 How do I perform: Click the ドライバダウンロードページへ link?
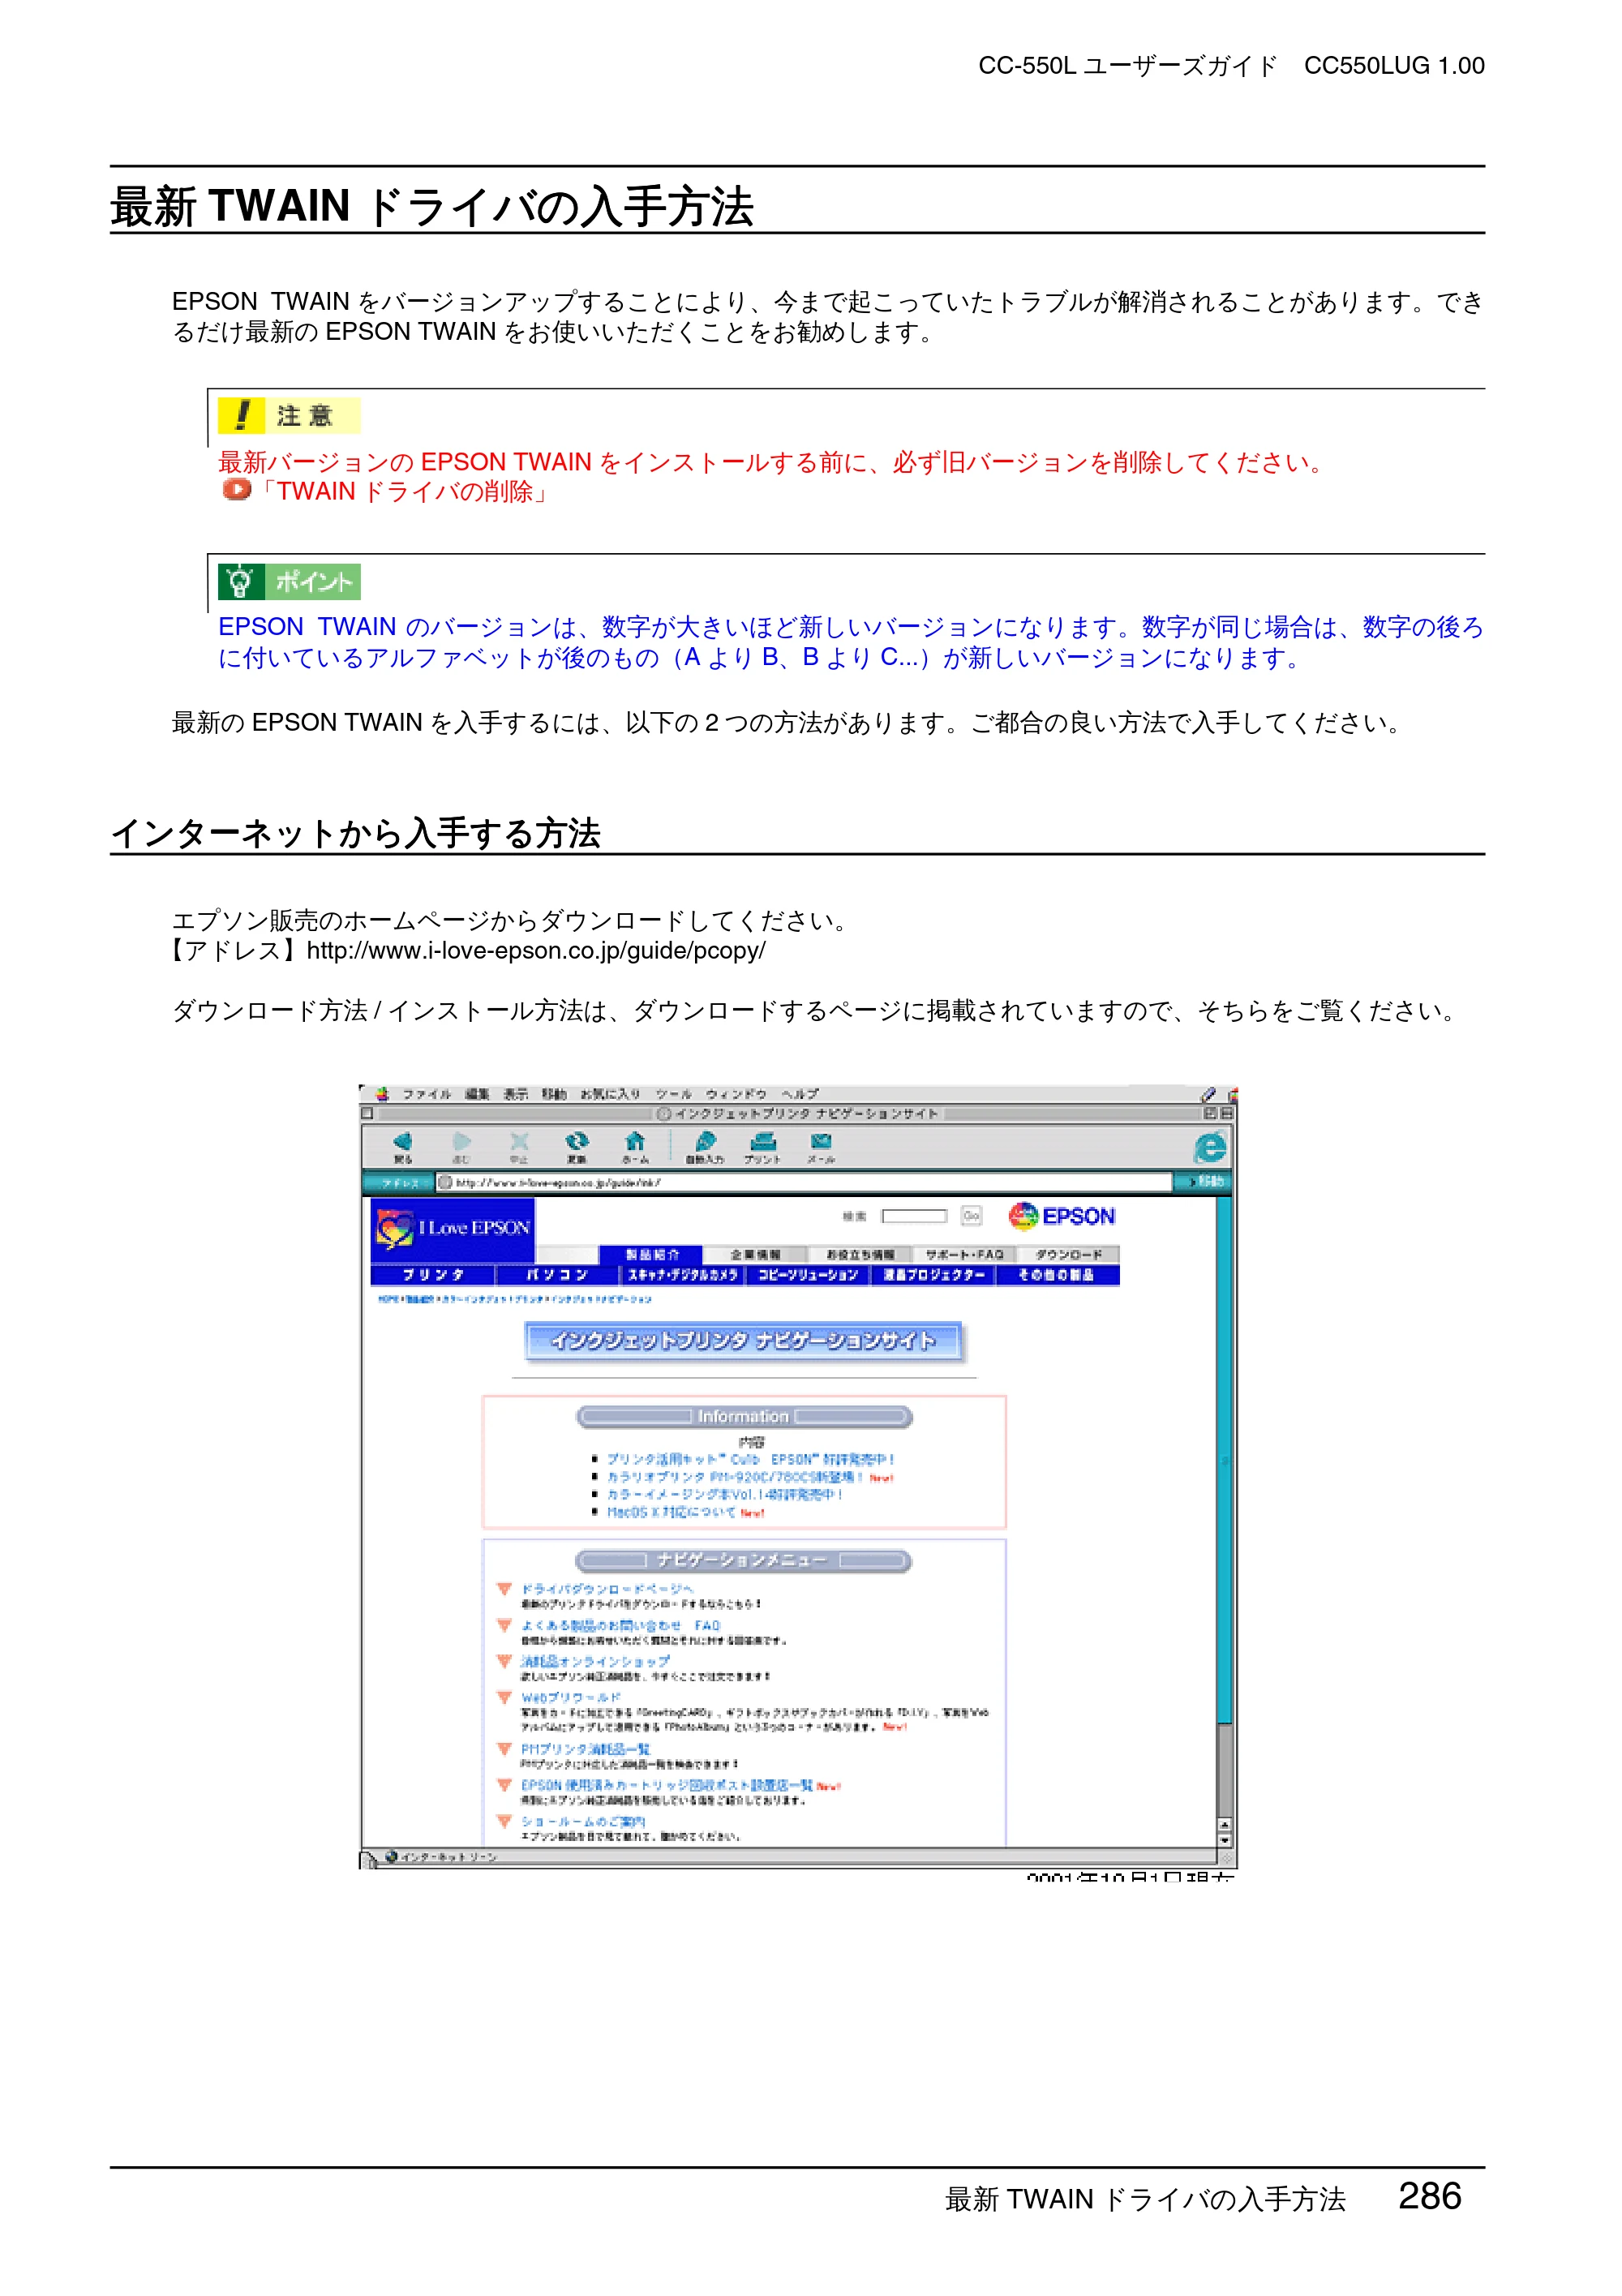pos(607,1589)
